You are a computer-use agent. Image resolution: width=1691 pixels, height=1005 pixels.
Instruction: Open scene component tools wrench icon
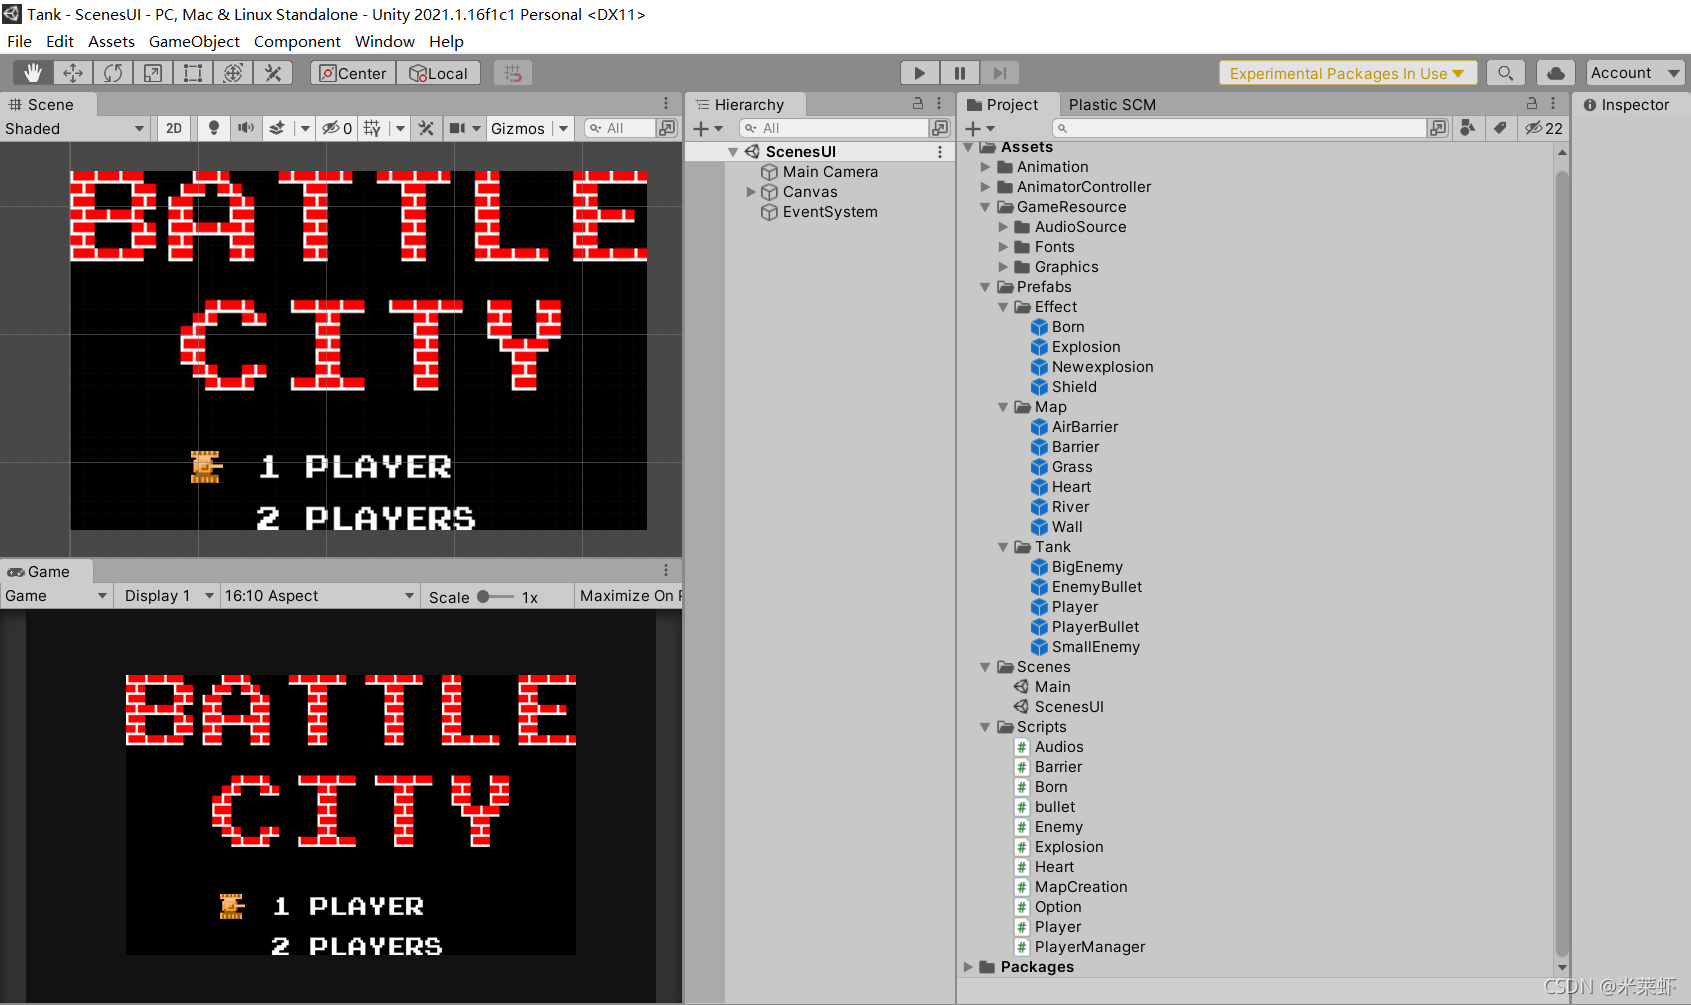(x=426, y=128)
